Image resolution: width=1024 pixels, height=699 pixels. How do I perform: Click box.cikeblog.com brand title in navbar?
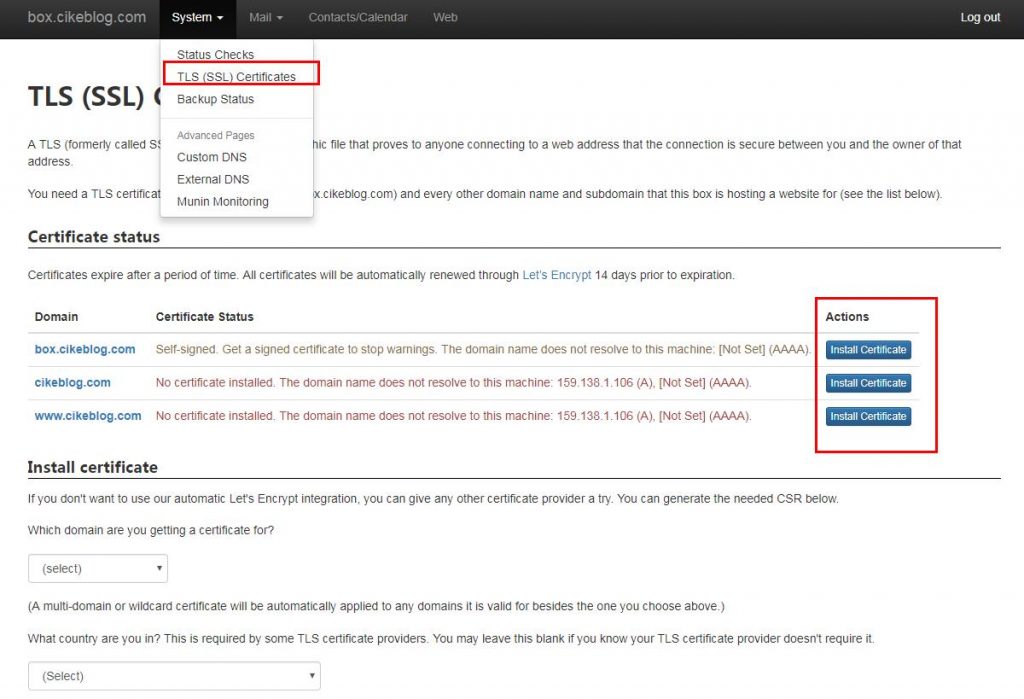[87, 18]
